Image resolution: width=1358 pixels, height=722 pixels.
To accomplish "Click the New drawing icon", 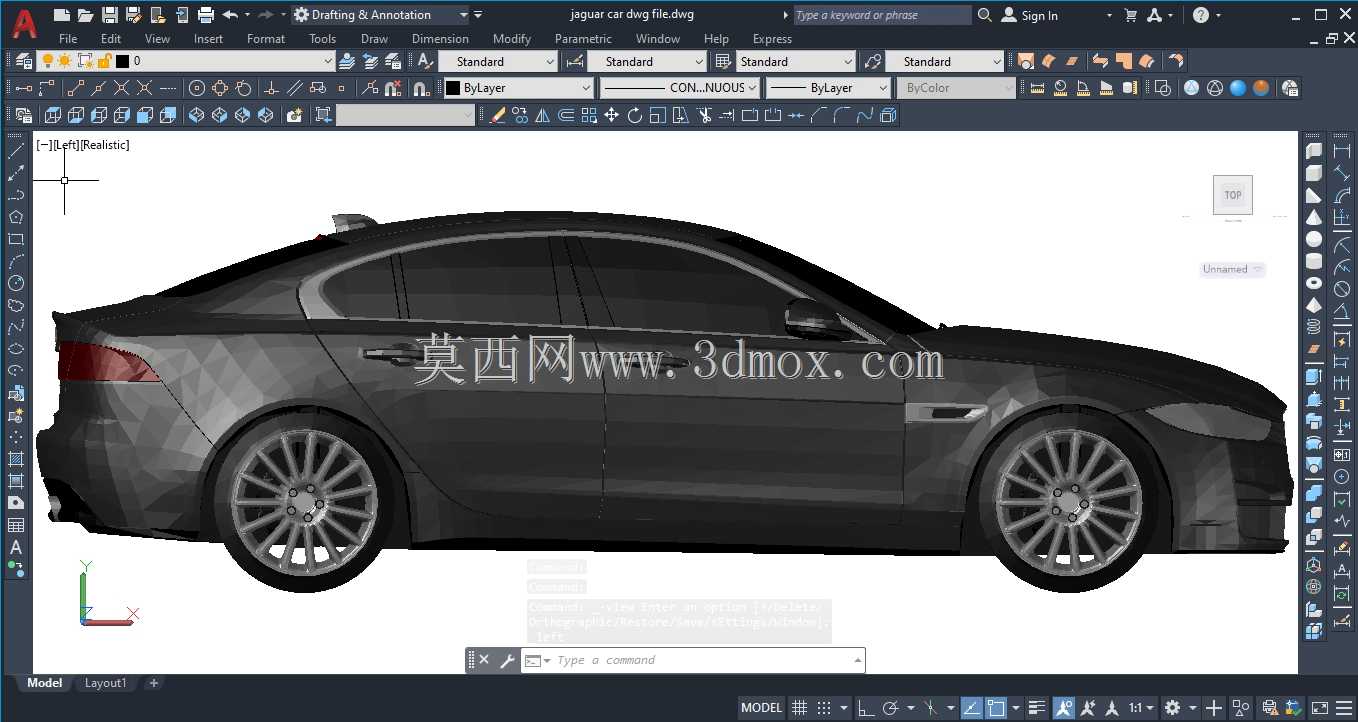I will click(62, 15).
